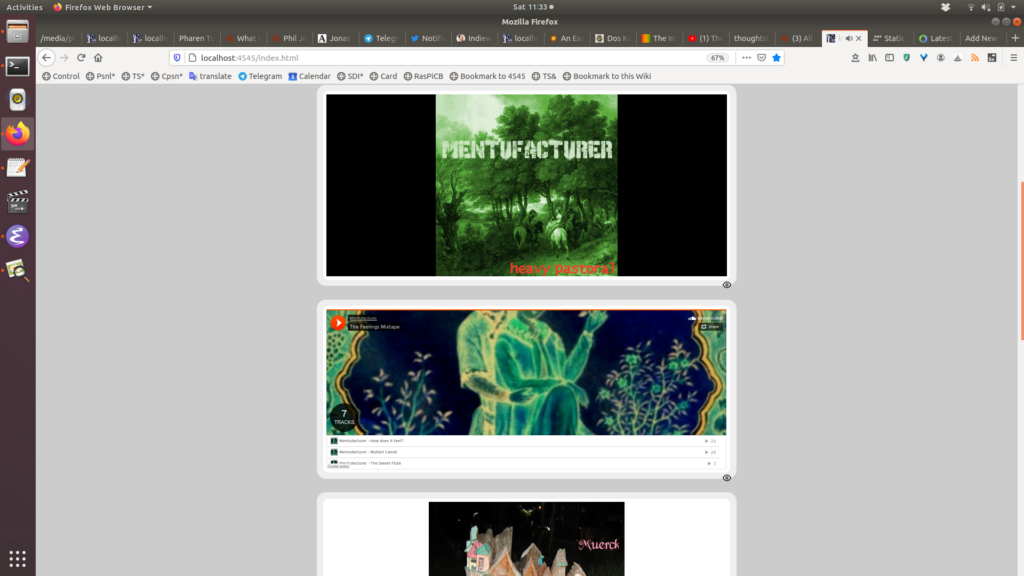Image resolution: width=1024 pixels, height=576 pixels.
Task: Switch to the Add New tab
Action: (x=981, y=39)
